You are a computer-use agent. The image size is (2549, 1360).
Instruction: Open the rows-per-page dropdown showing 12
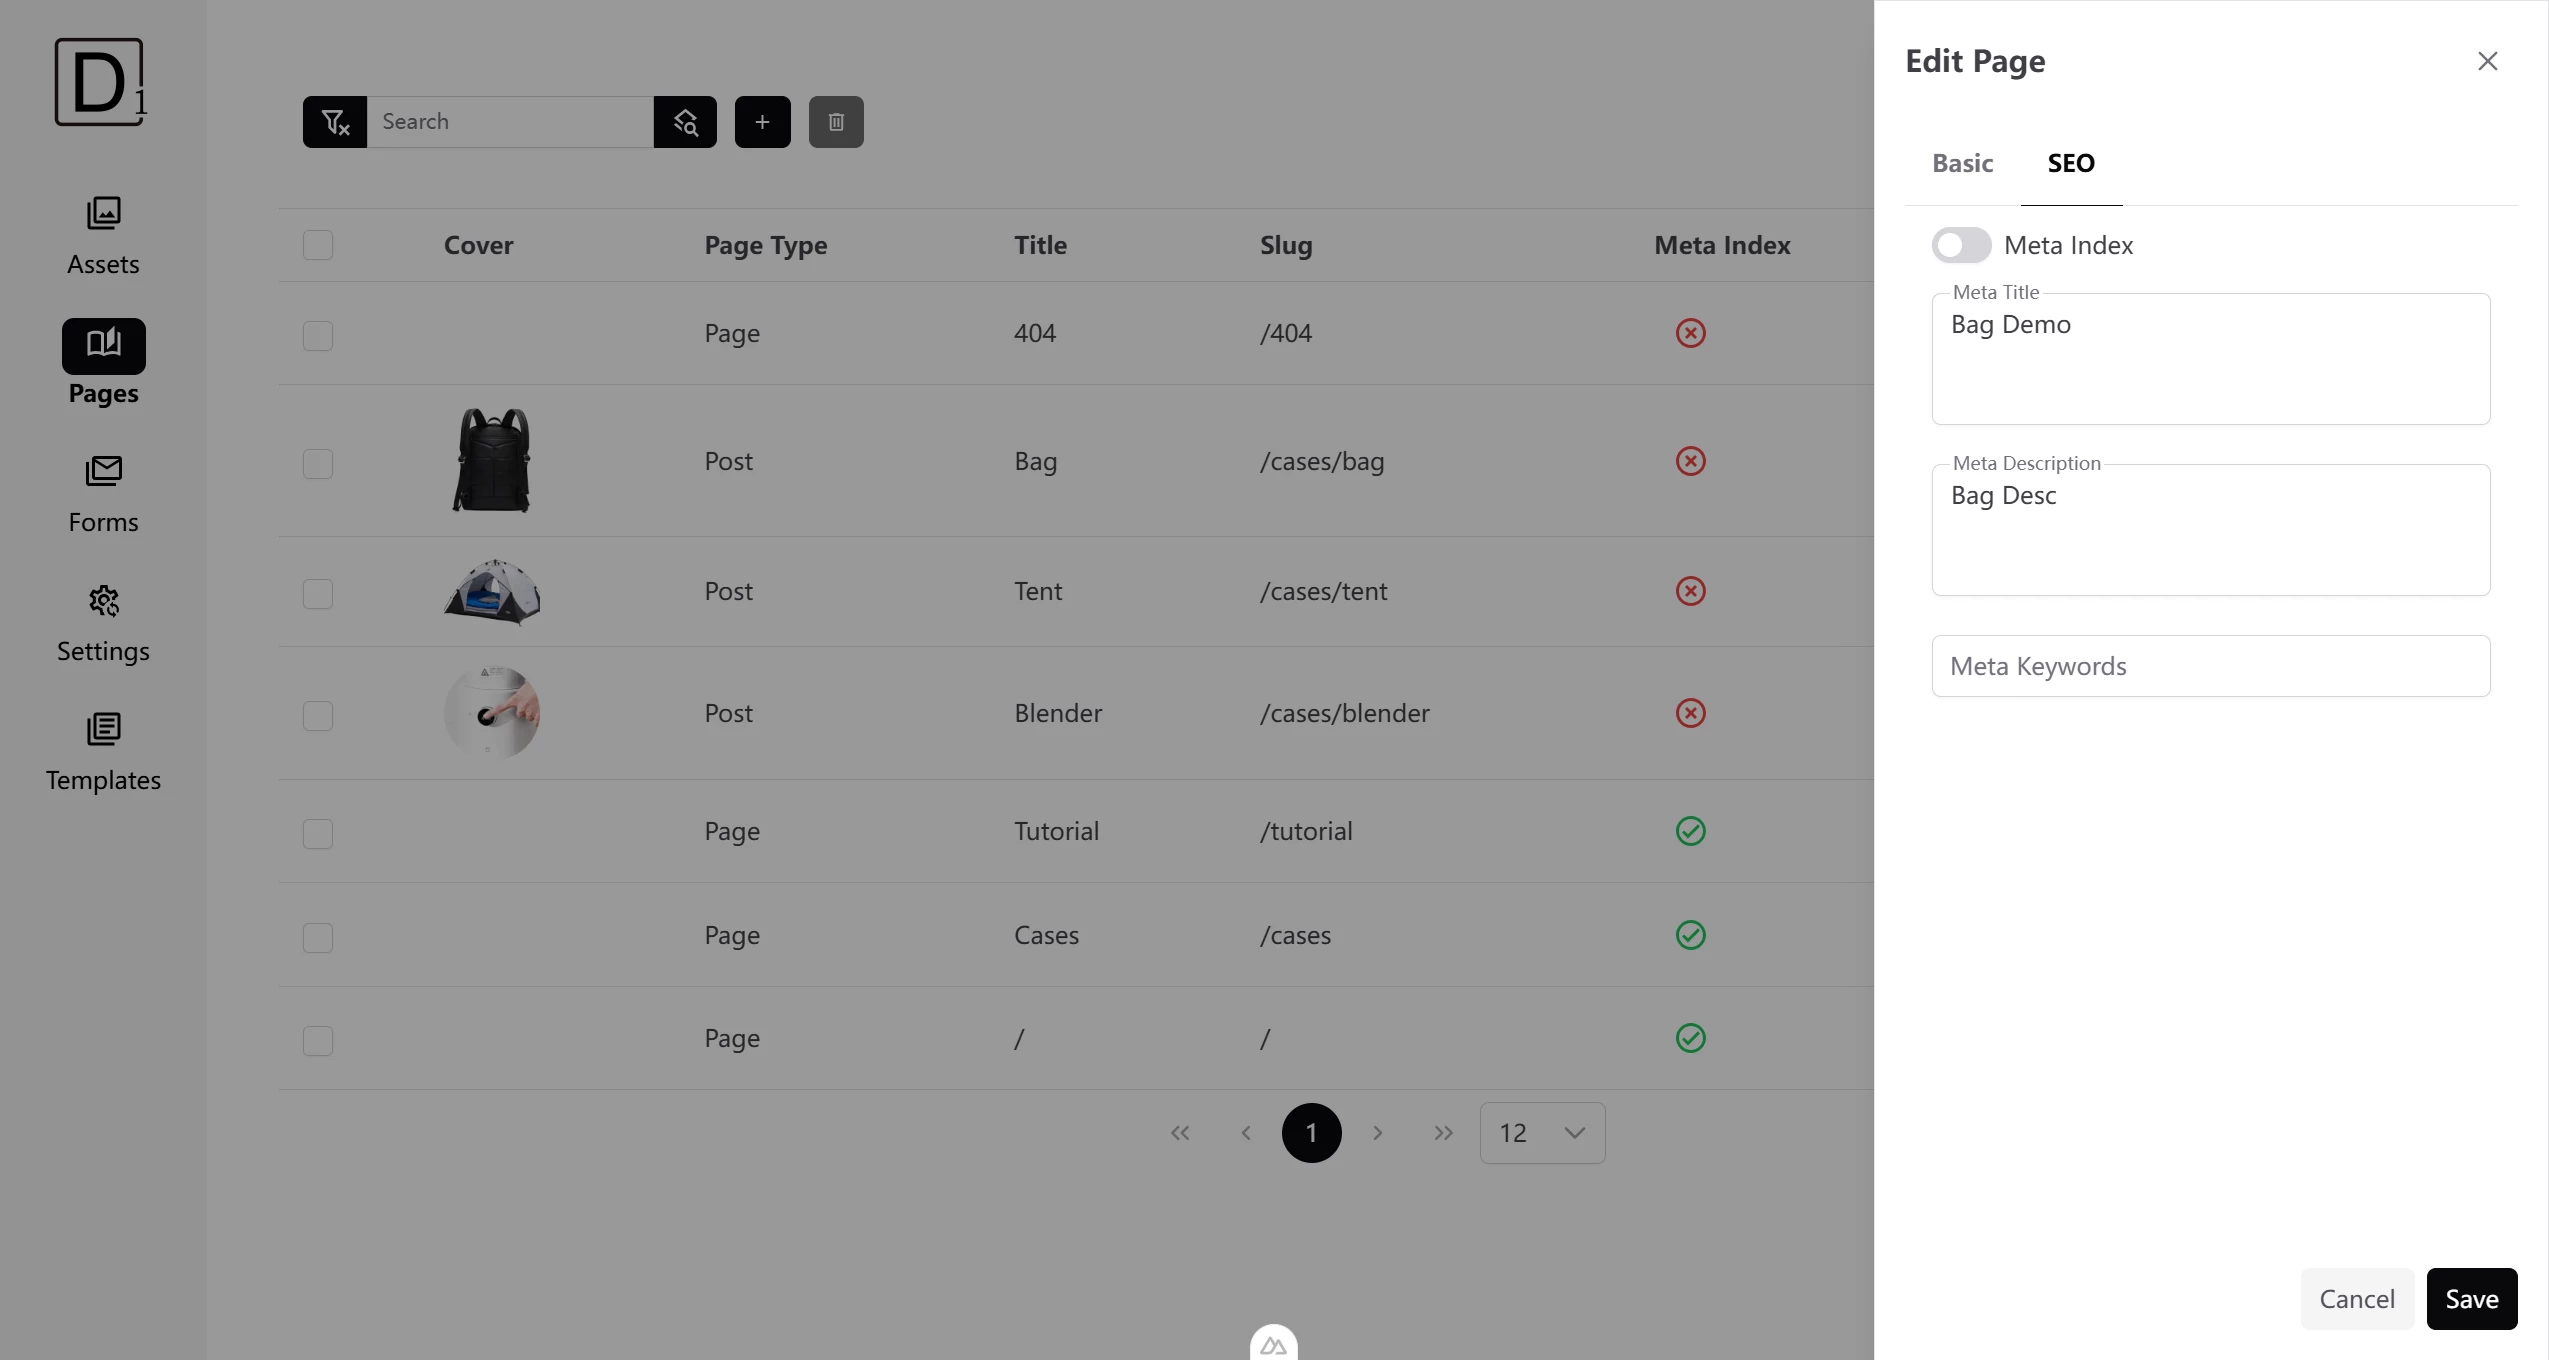1542,1133
